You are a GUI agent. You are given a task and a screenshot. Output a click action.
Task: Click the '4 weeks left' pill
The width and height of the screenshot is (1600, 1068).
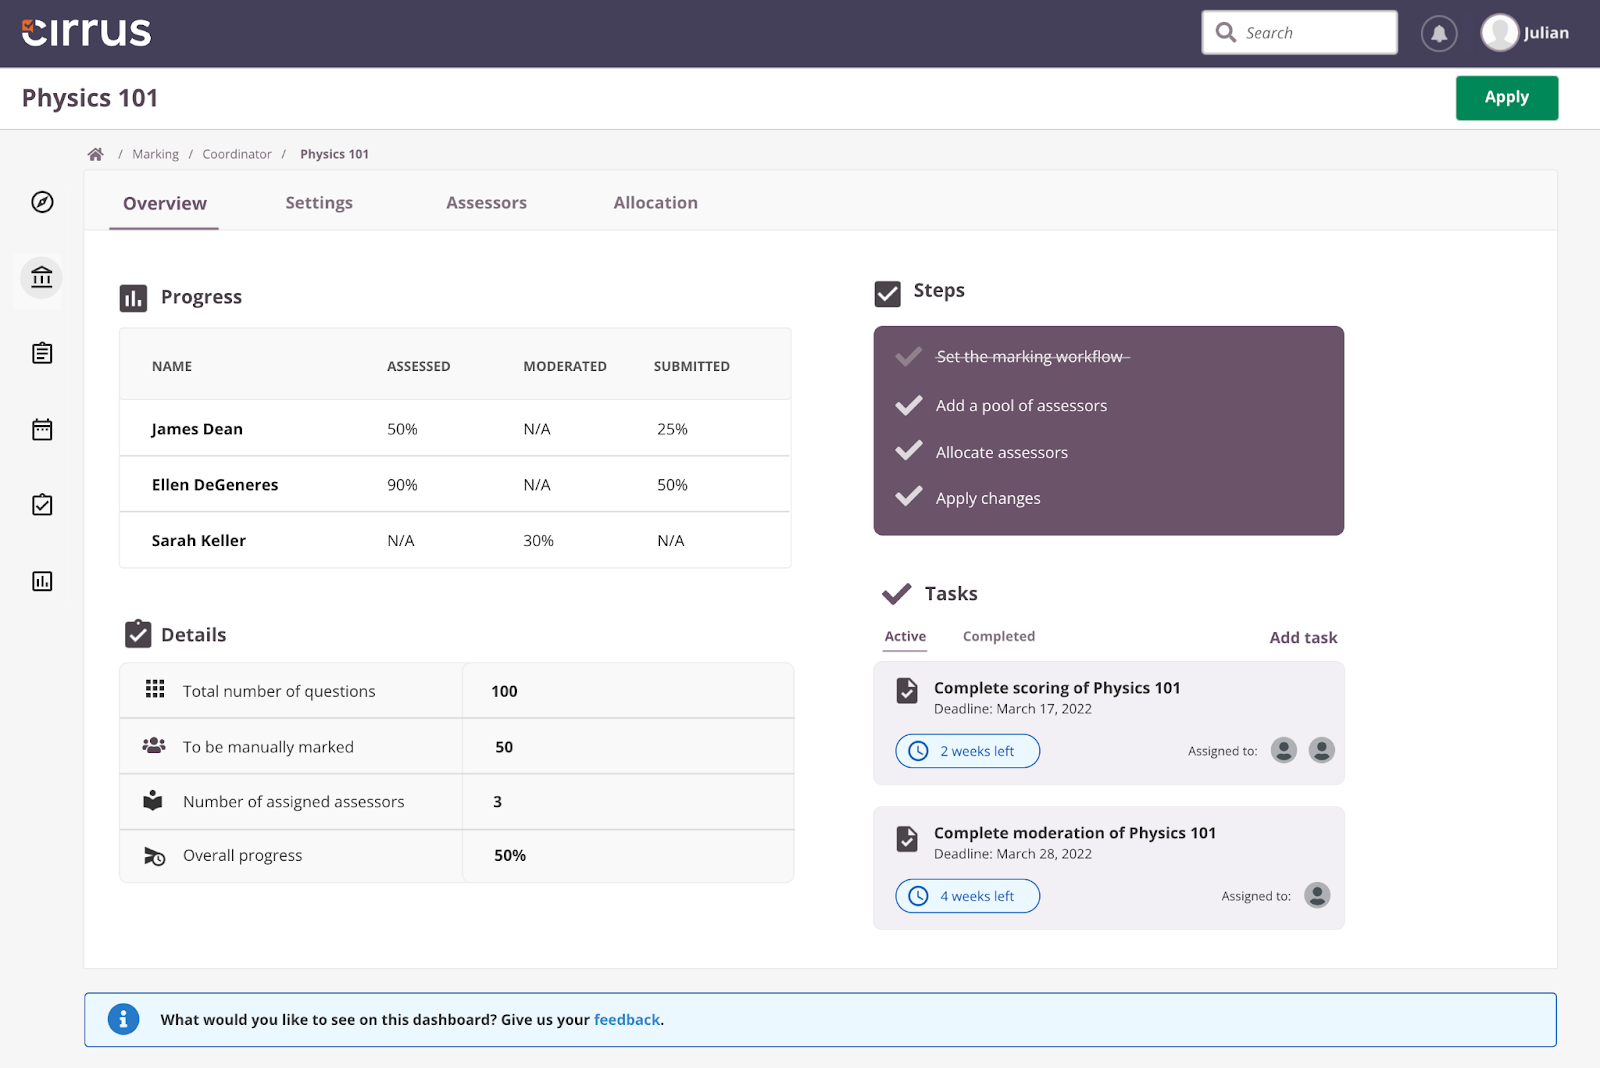click(x=967, y=896)
